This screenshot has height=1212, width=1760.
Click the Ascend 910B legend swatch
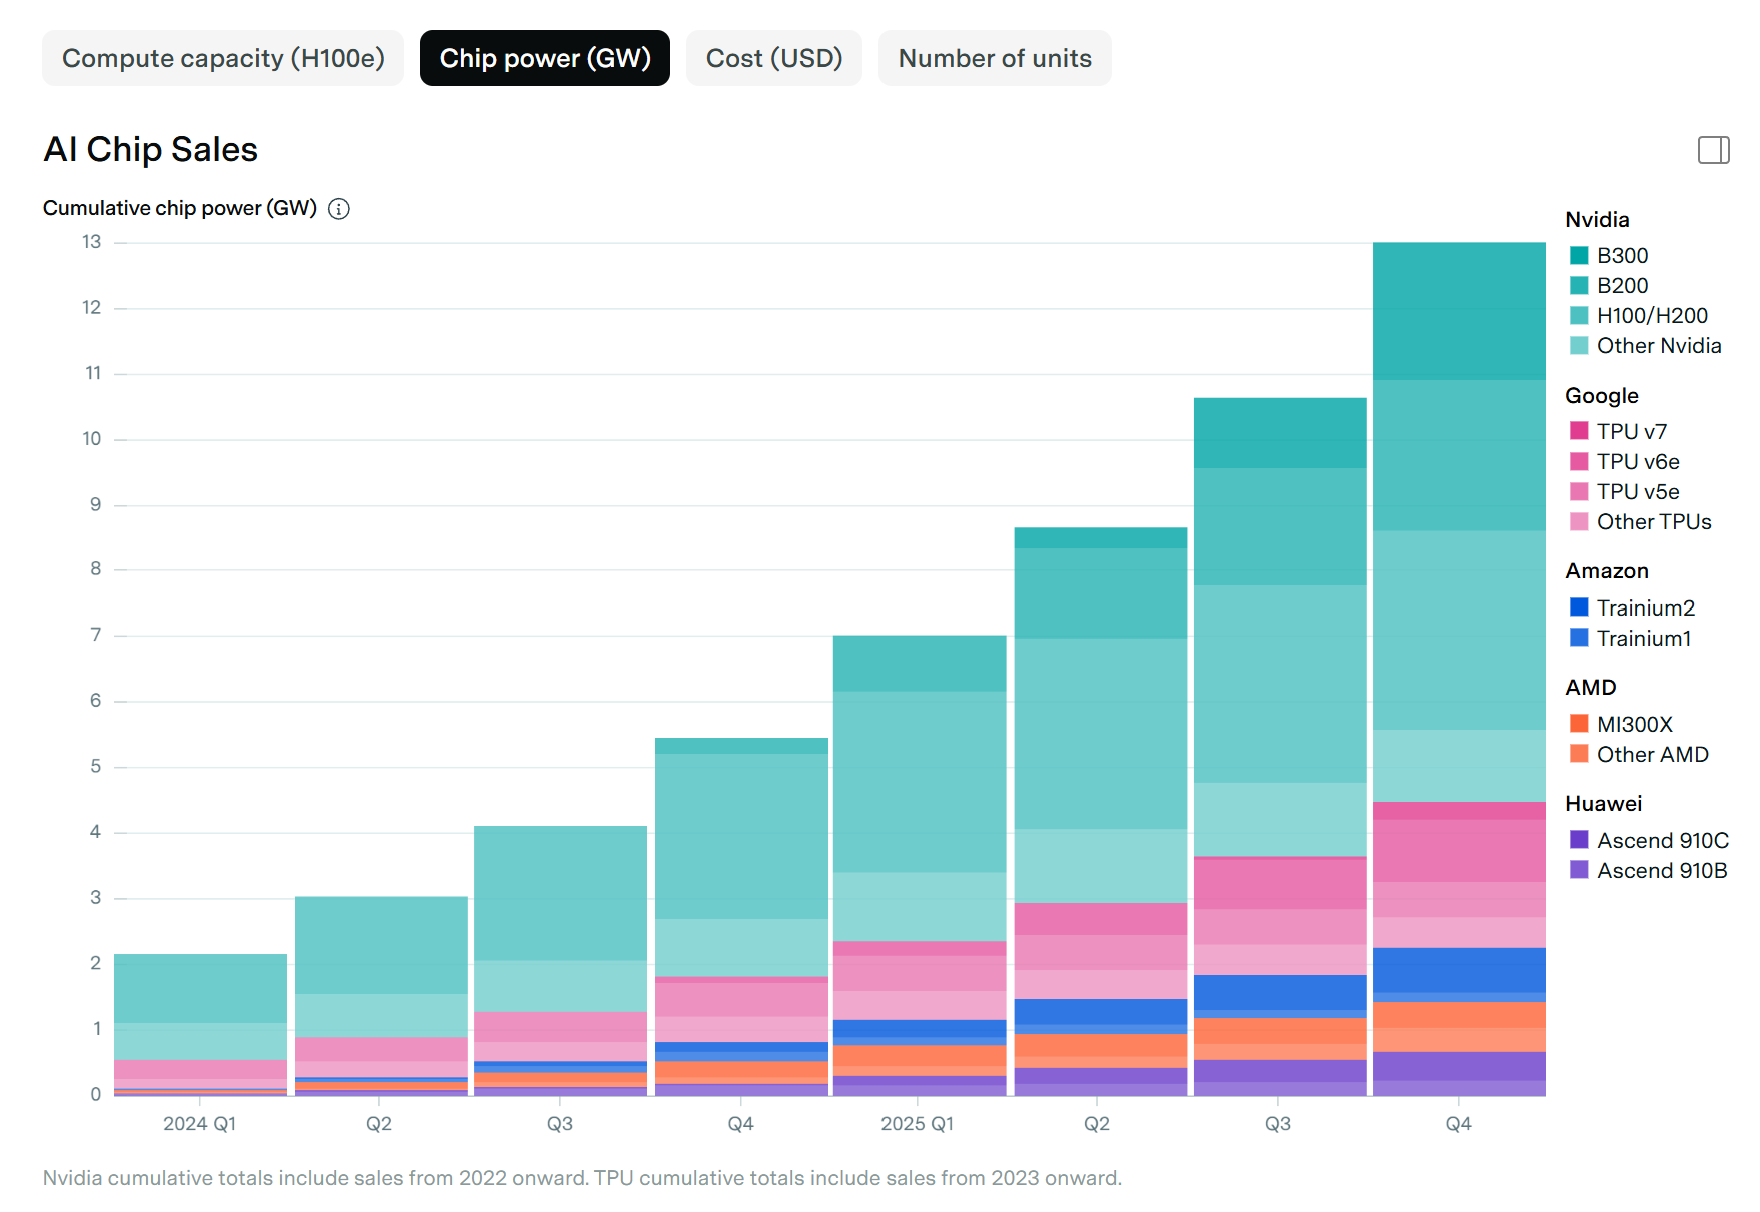pos(1579,870)
